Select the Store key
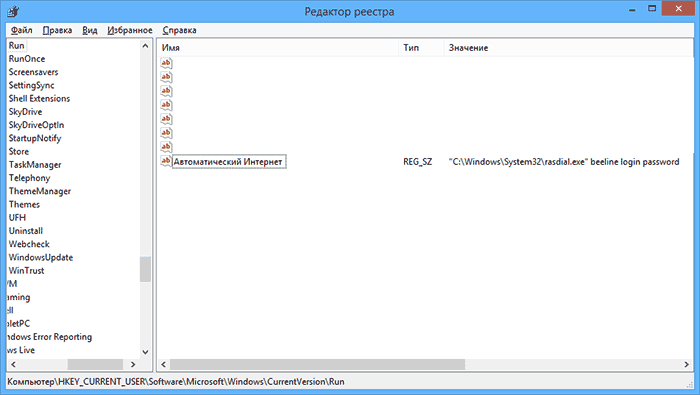The image size is (700, 395). pos(19,152)
